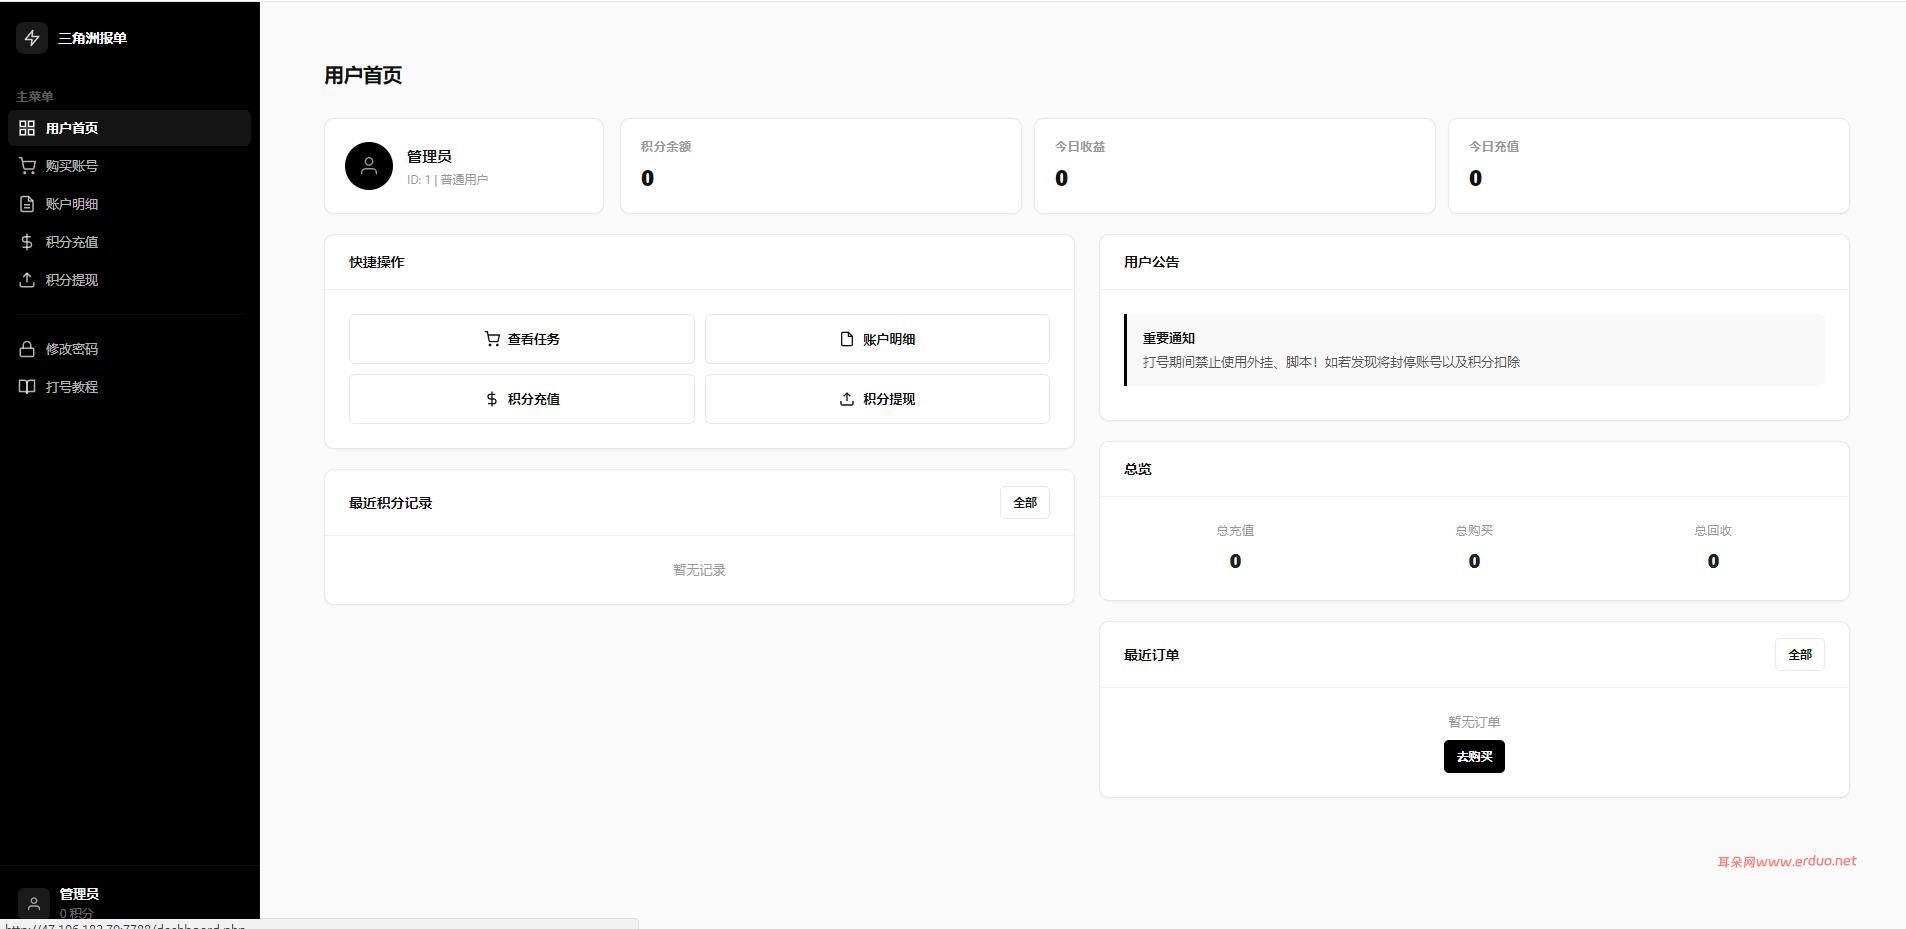Screen dimensions: 1906x929
Task: Open 用户首页 in the sidebar menu
Action: coord(129,128)
